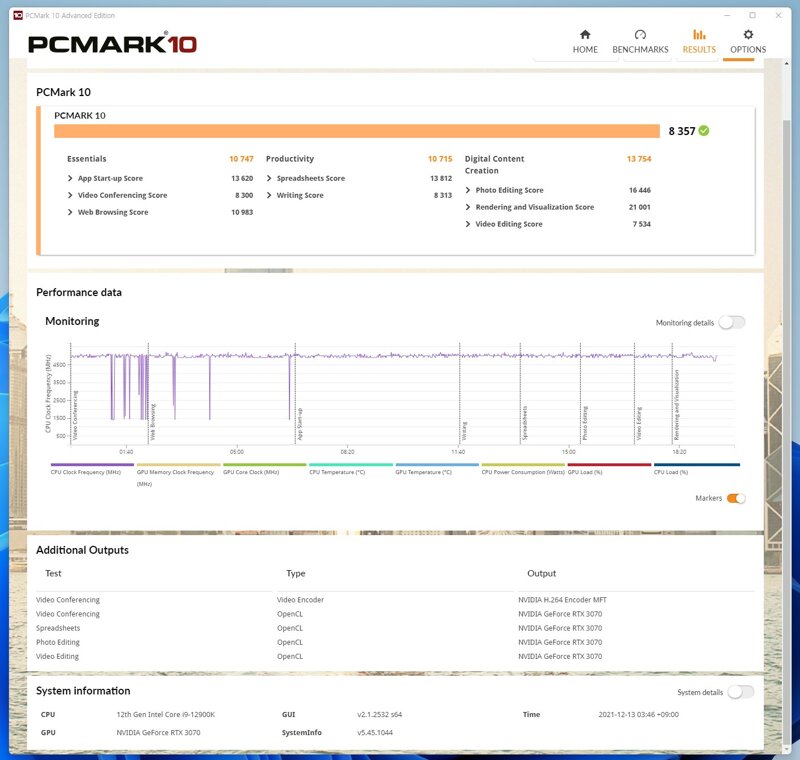Click the overall score 8 357
The height and width of the screenshot is (760, 800).
(x=682, y=131)
